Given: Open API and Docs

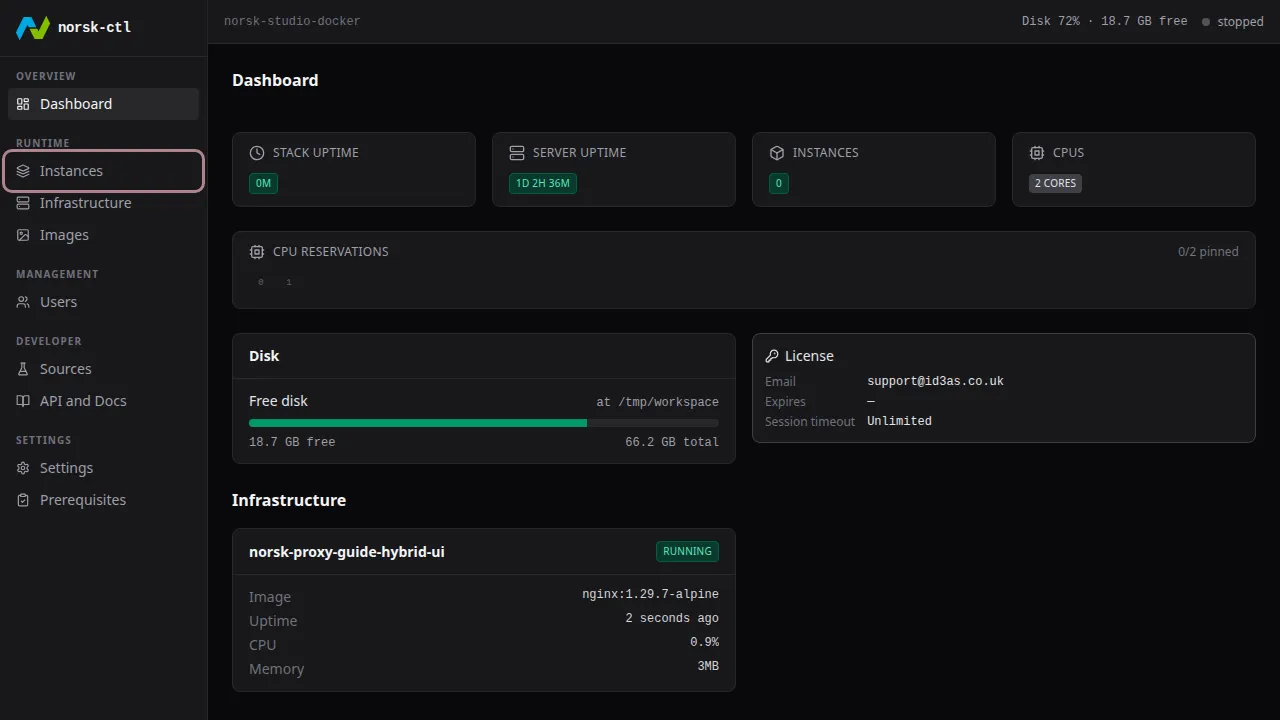Looking at the screenshot, I should point(103,401).
